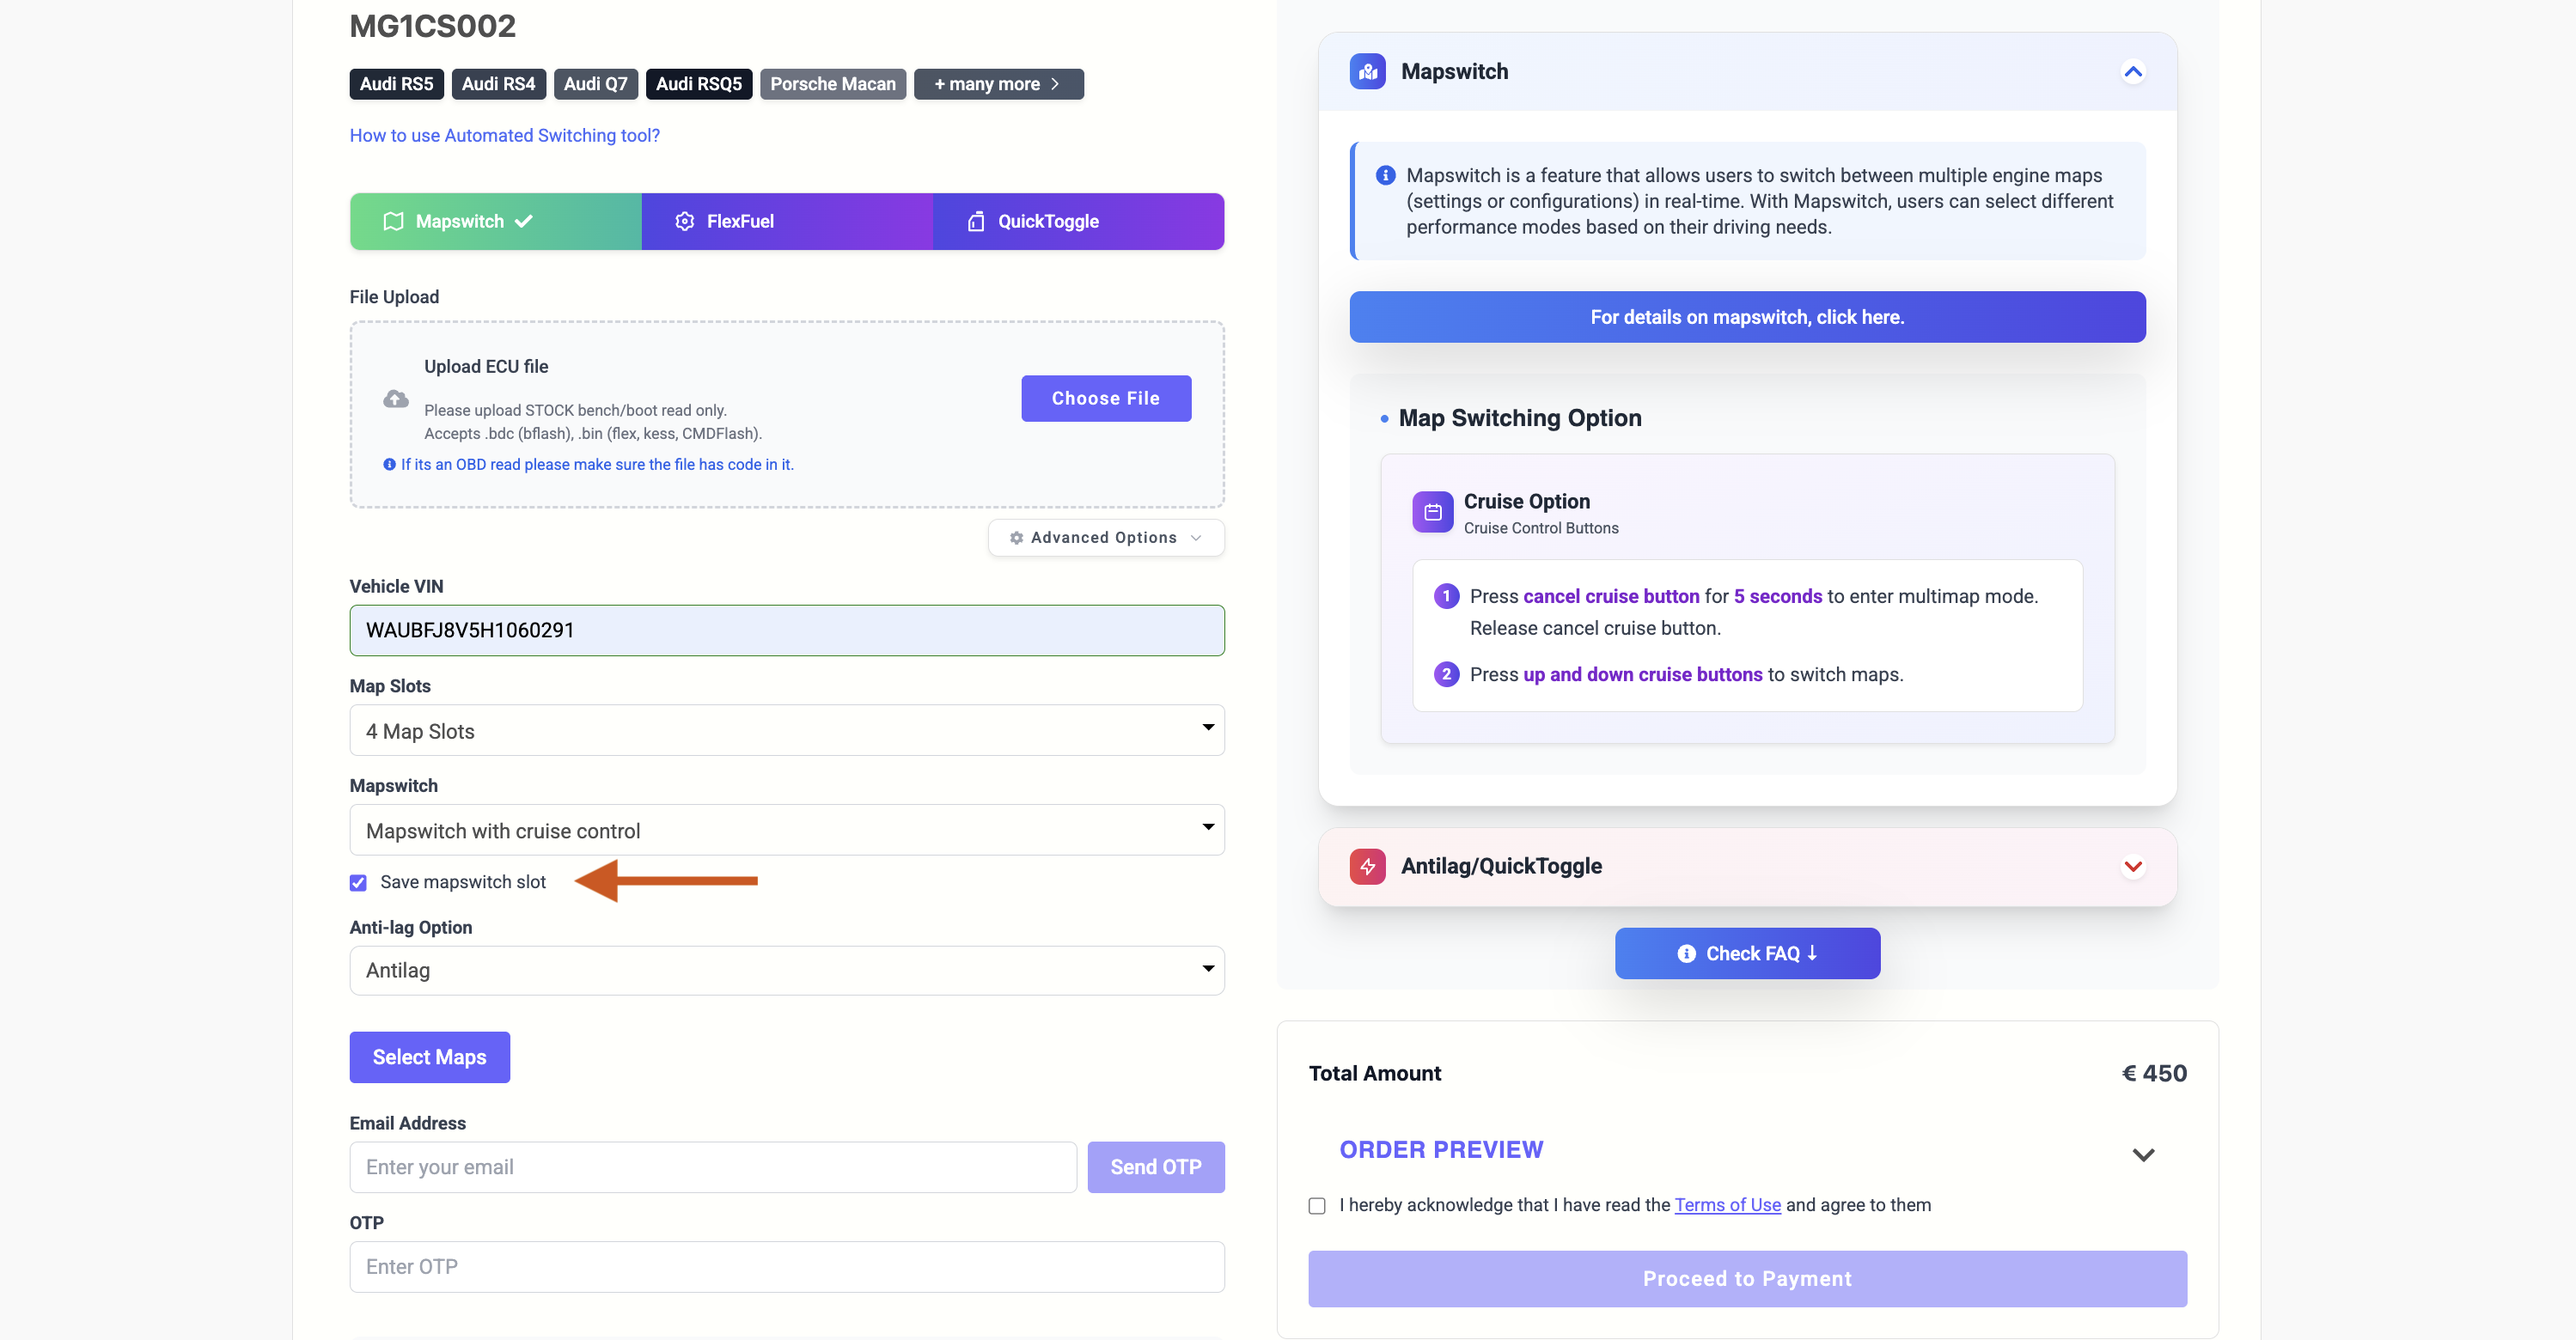Click the cloud upload icon

click(395, 399)
